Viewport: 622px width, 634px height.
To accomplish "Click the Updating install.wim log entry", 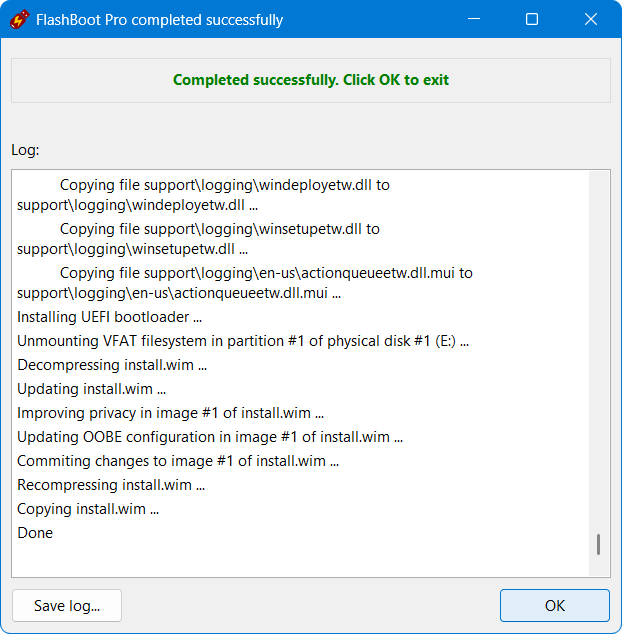I will click(91, 389).
